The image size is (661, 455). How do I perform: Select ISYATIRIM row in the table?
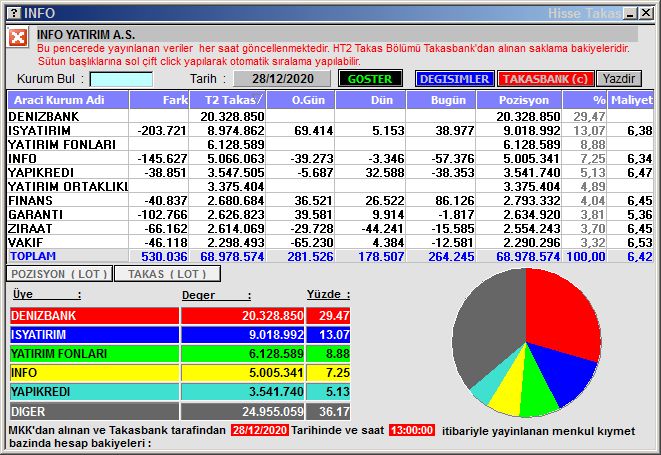tap(330, 130)
